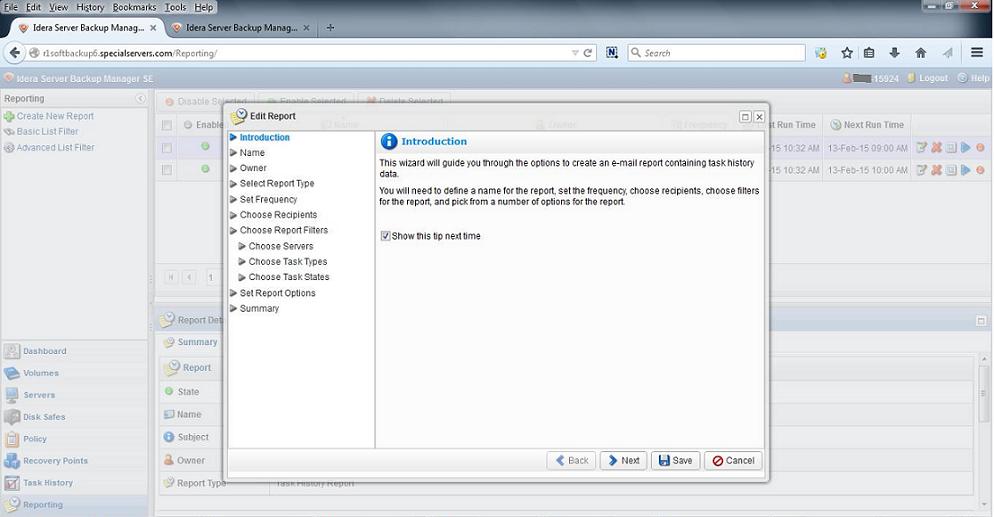This screenshot has height=517, width=994.
Task: Go to Set Report Options step
Action: tap(277, 293)
